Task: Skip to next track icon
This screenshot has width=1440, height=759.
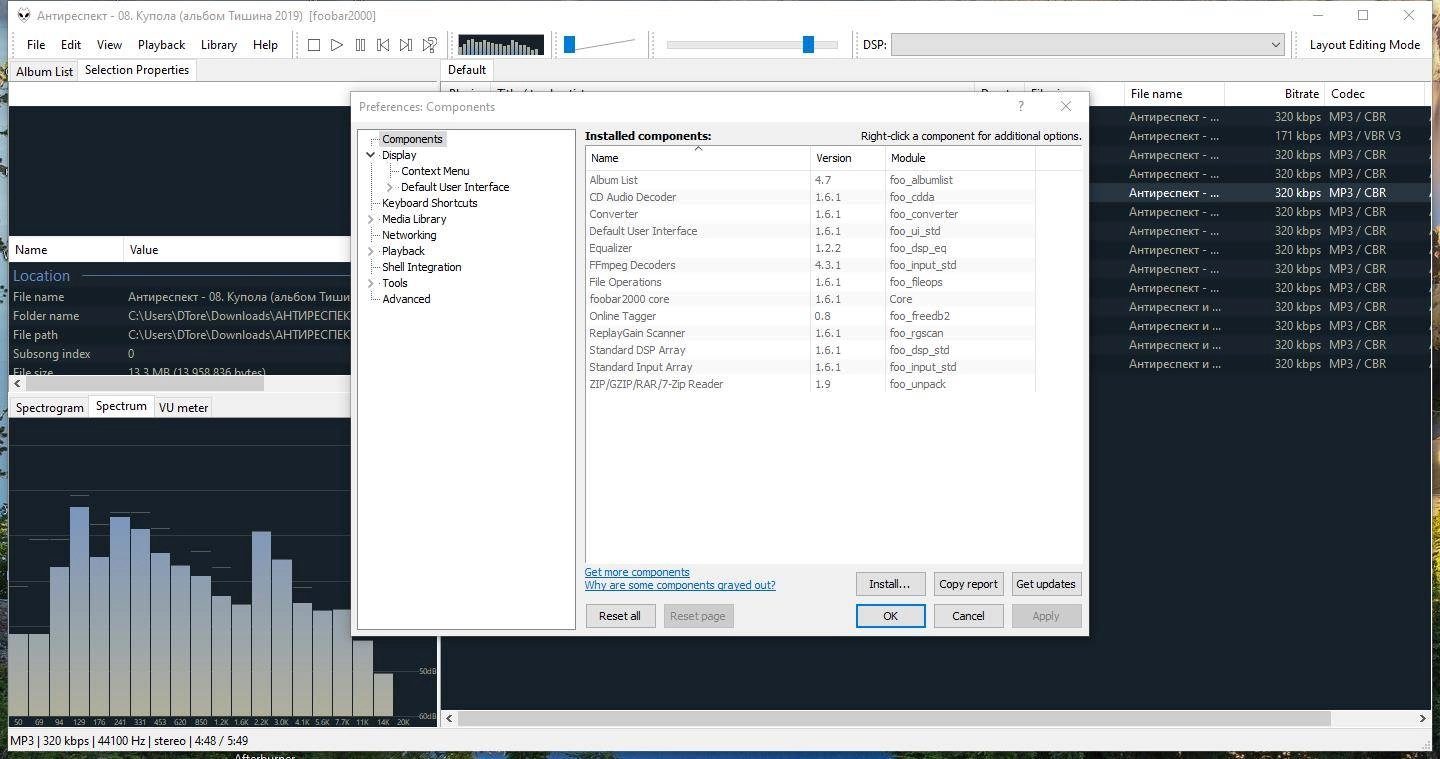Action: [x=406, y=45]
